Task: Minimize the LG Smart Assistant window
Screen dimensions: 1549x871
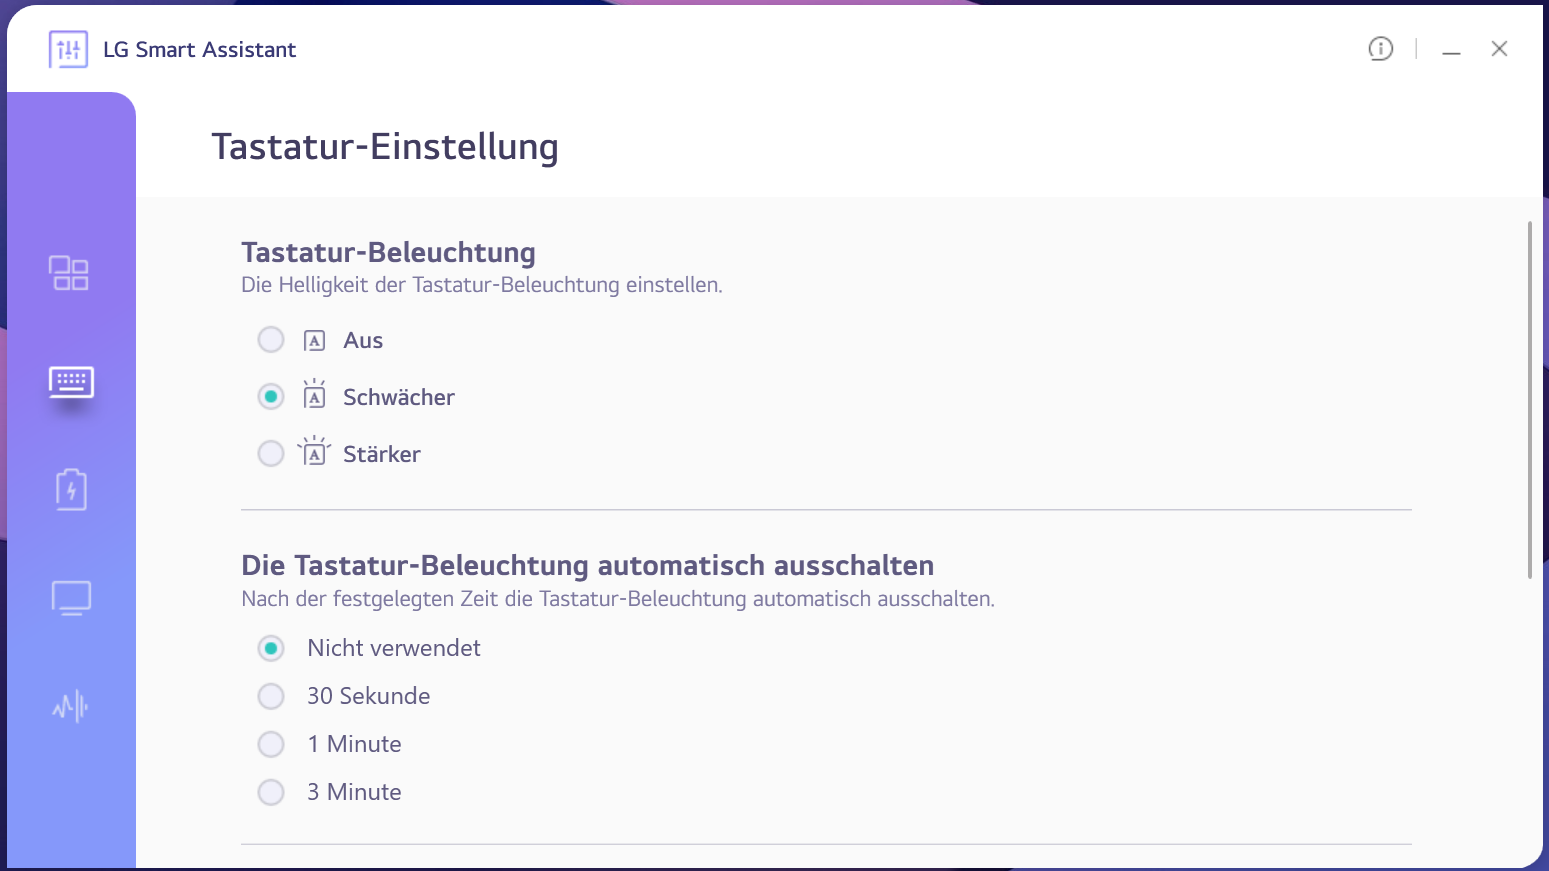Action: coord(1451,50)
